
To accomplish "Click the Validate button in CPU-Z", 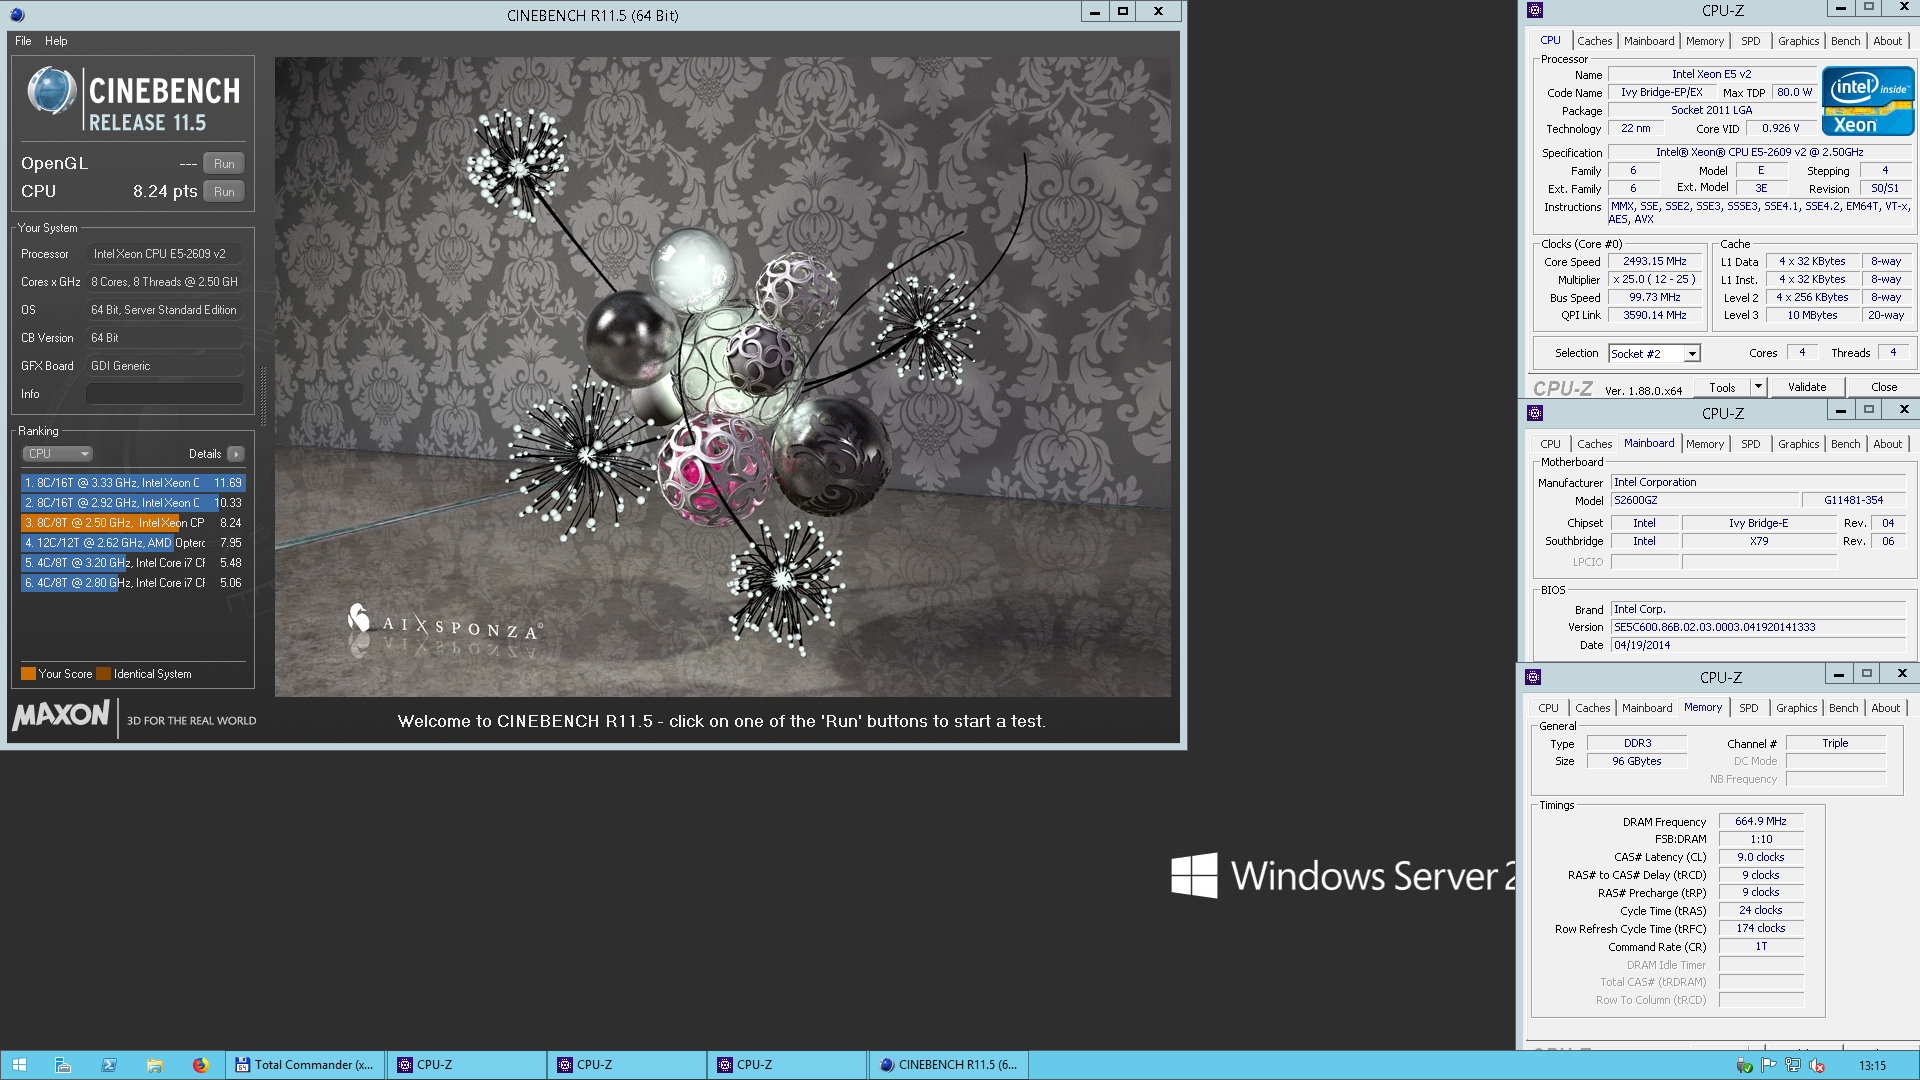I will 1807,388.
